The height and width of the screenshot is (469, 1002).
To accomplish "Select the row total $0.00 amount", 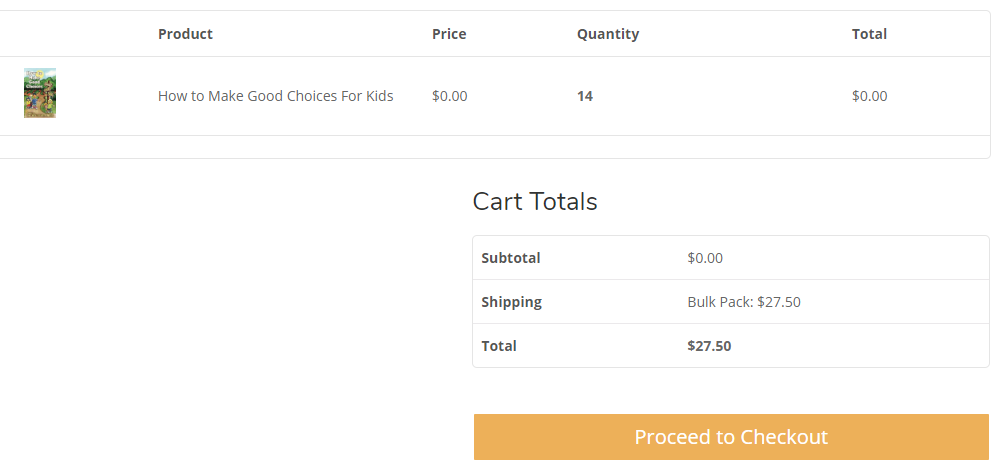I will [x=869, y=96].
